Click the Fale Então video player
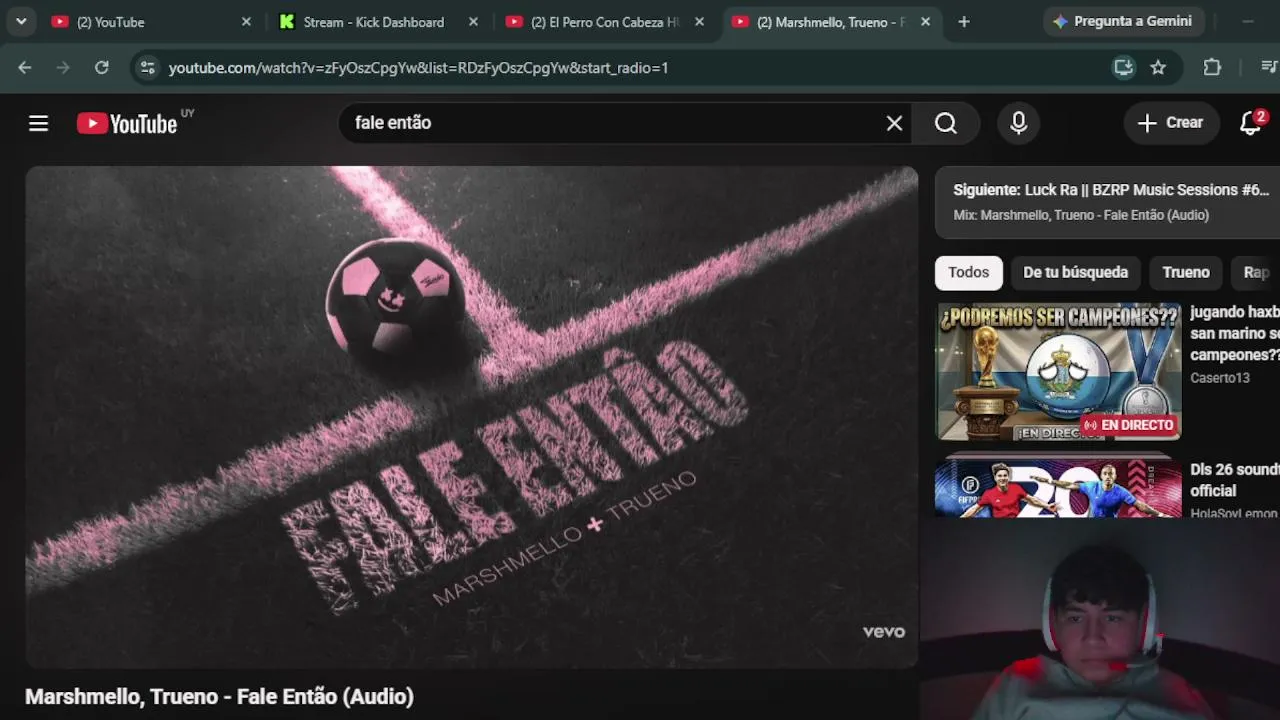1280x720 pixels. (x=471, y=417)
